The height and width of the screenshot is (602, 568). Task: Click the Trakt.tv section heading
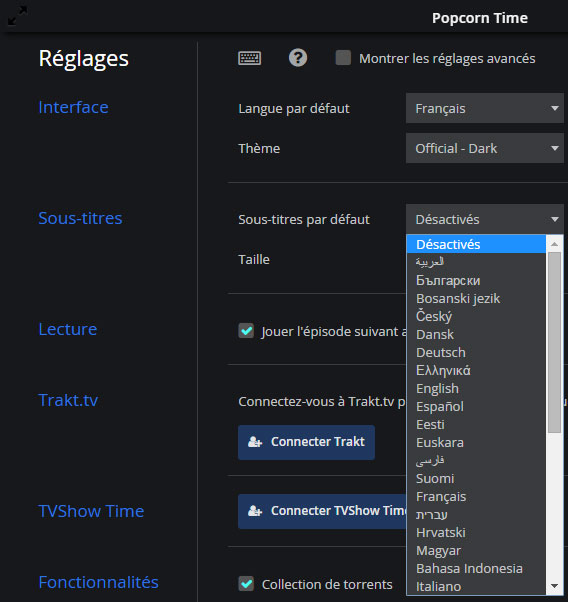(68, 400)
